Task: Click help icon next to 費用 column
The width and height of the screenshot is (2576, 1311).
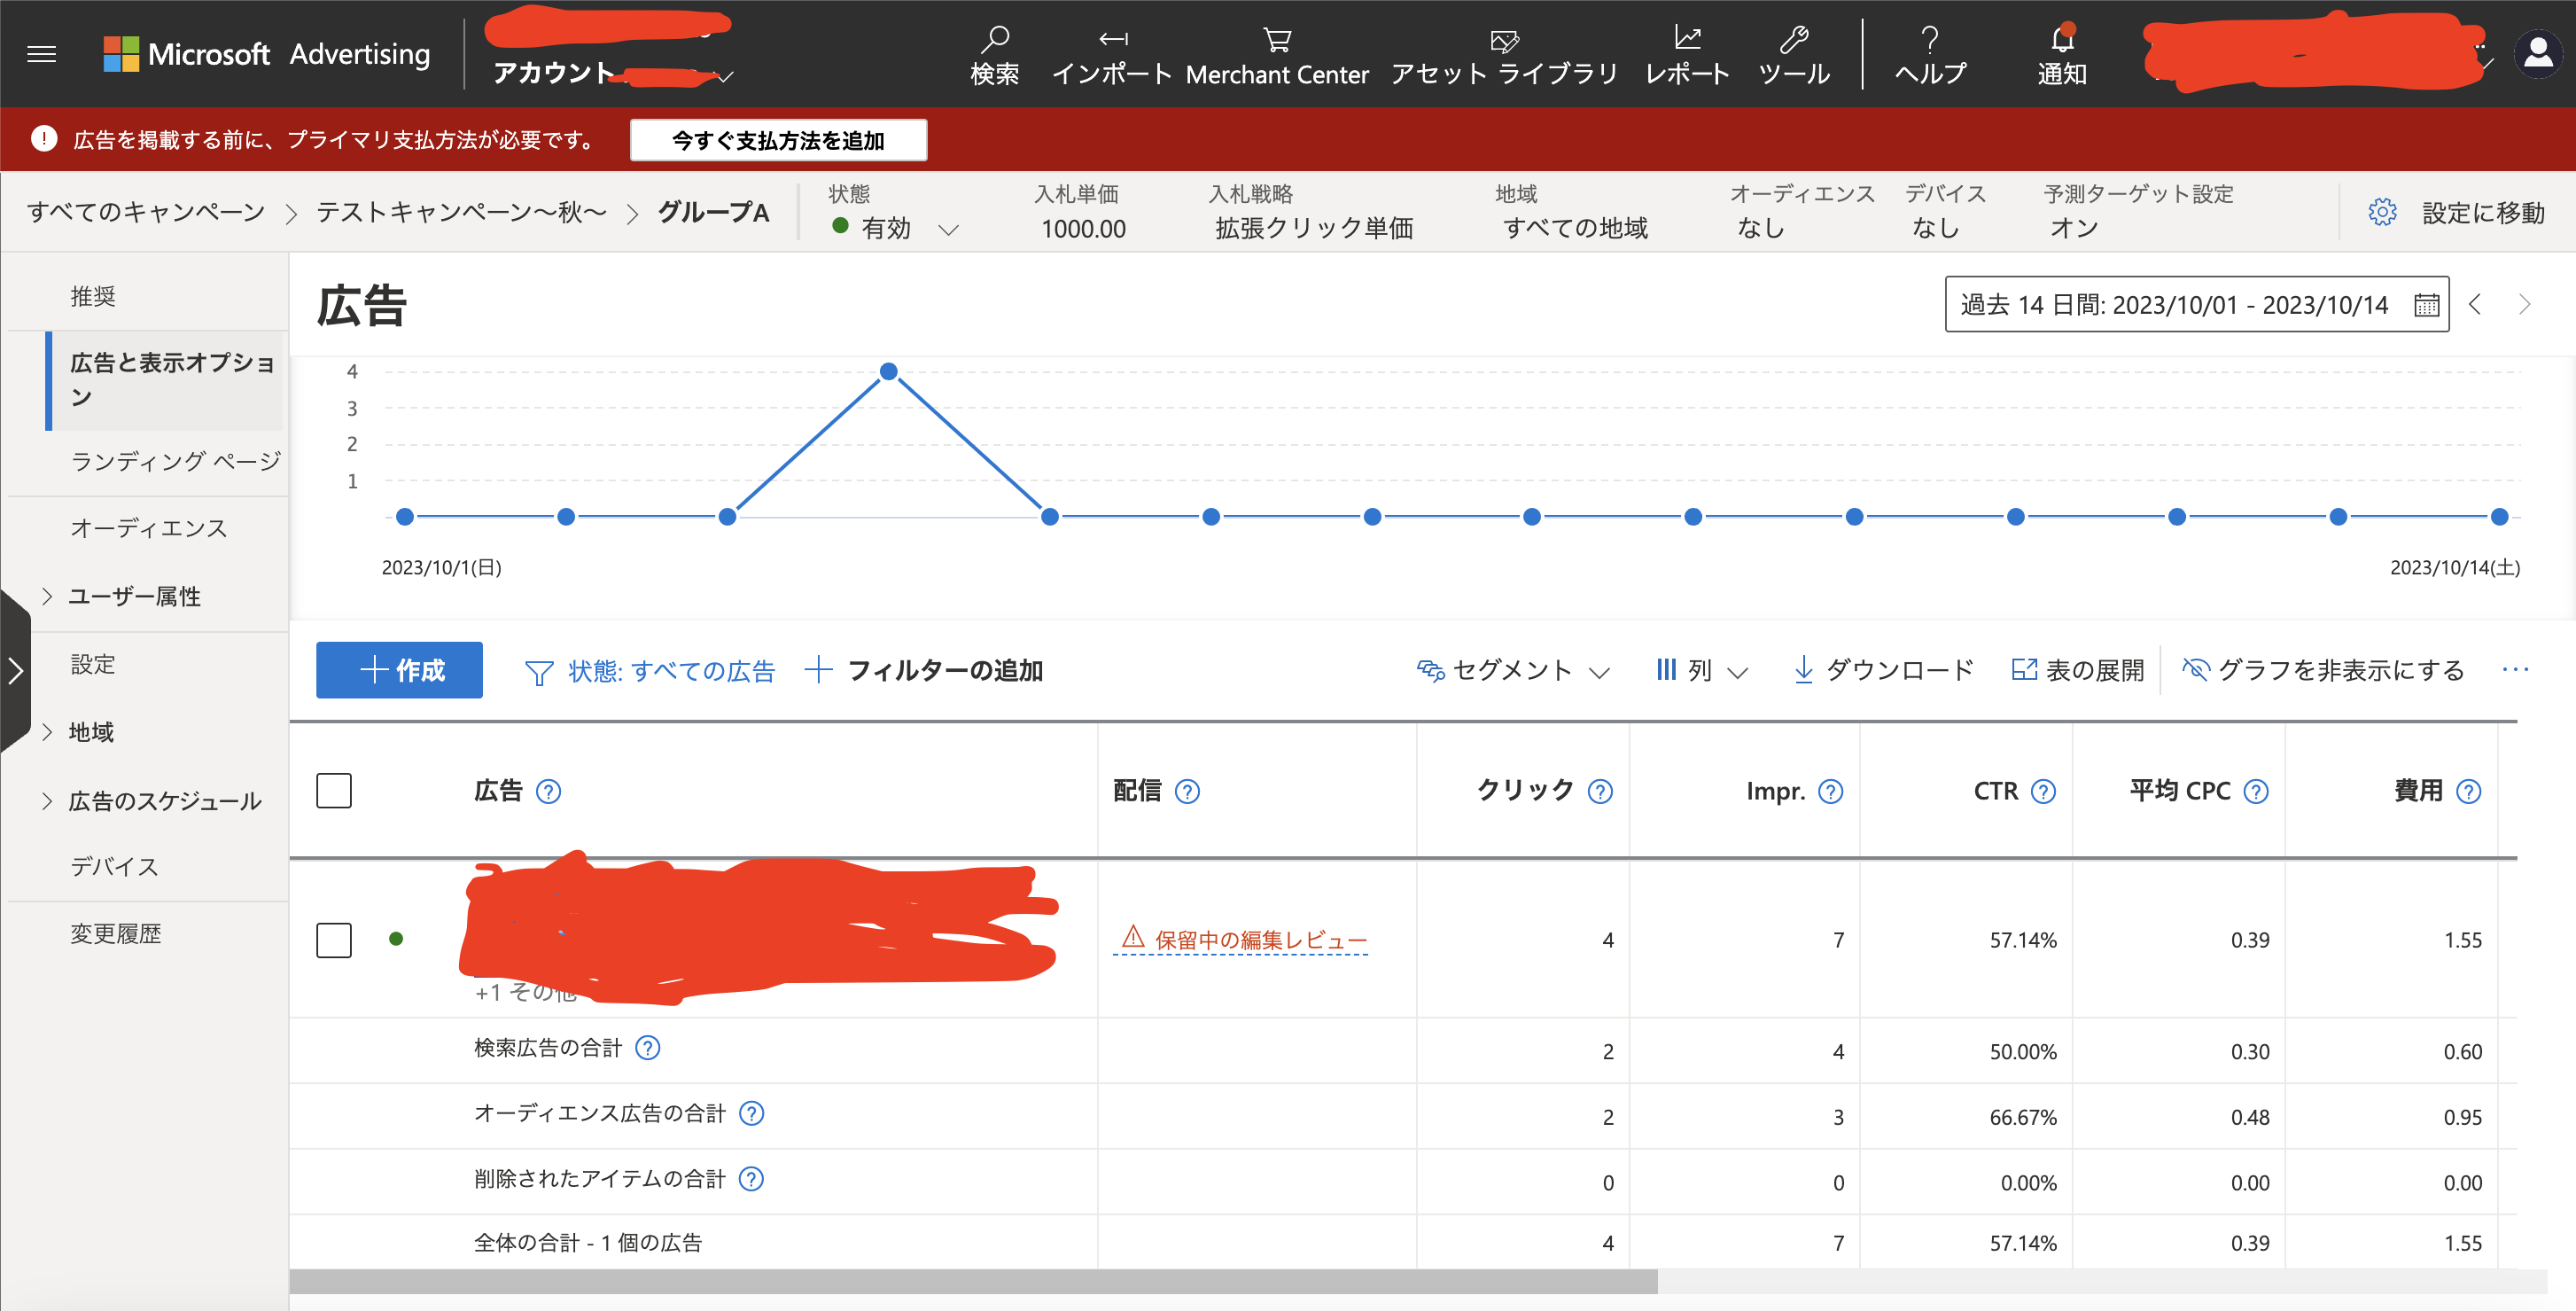Action: (2468, 791)
